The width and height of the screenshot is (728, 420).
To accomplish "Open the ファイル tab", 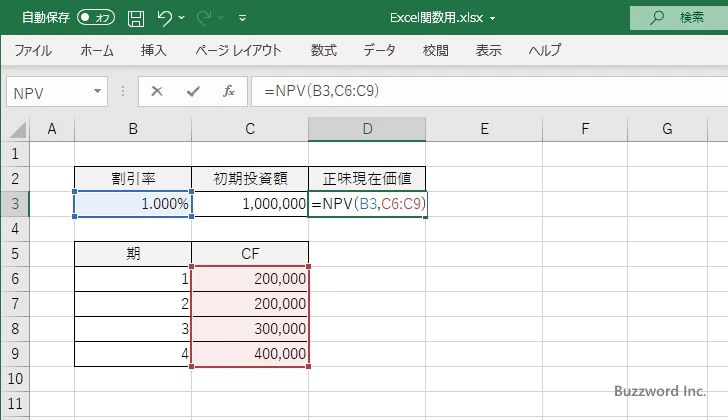I will (33, 50).
